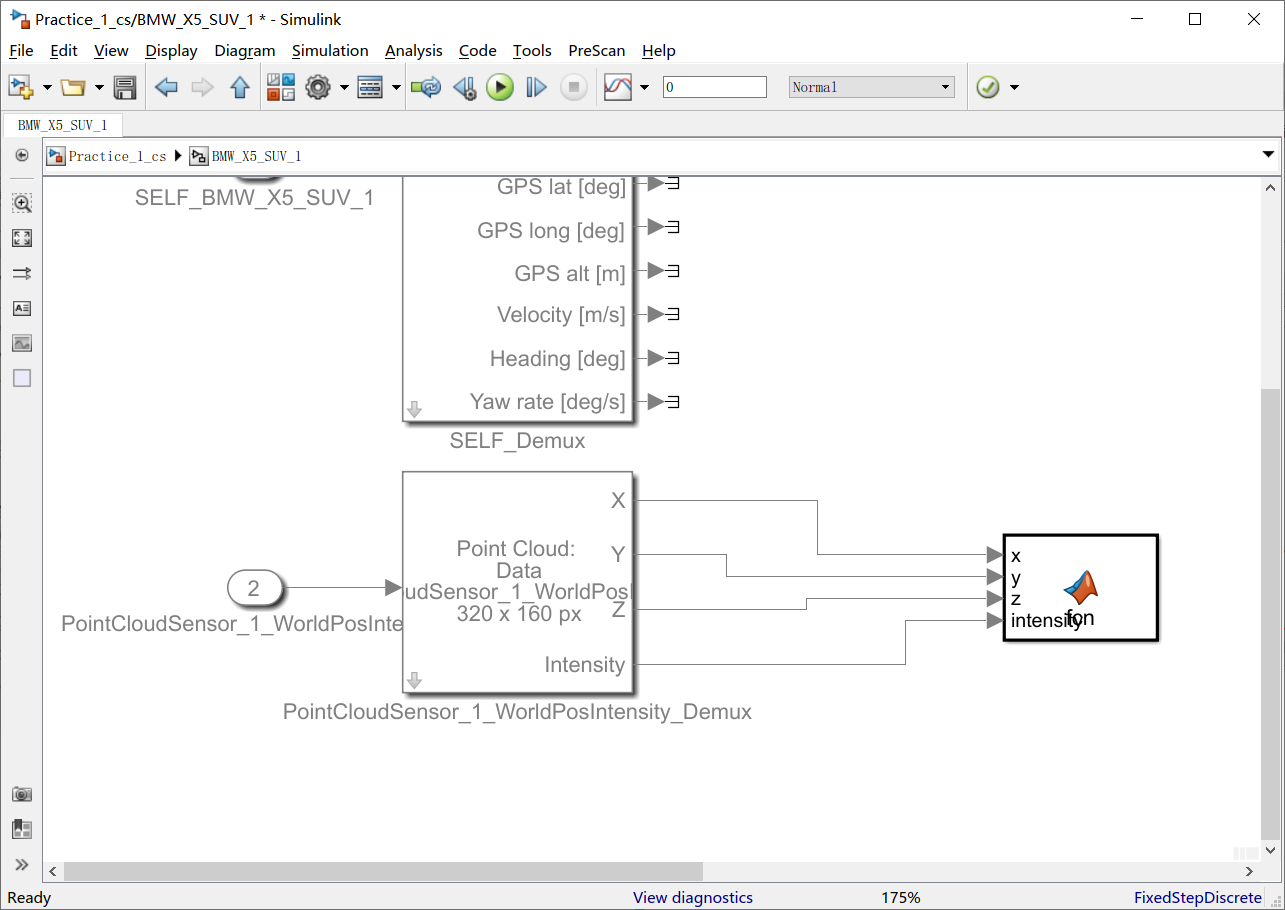Select the BMW_X5_SUV_1 tab
1285x910 pixels.
(62, 125)
